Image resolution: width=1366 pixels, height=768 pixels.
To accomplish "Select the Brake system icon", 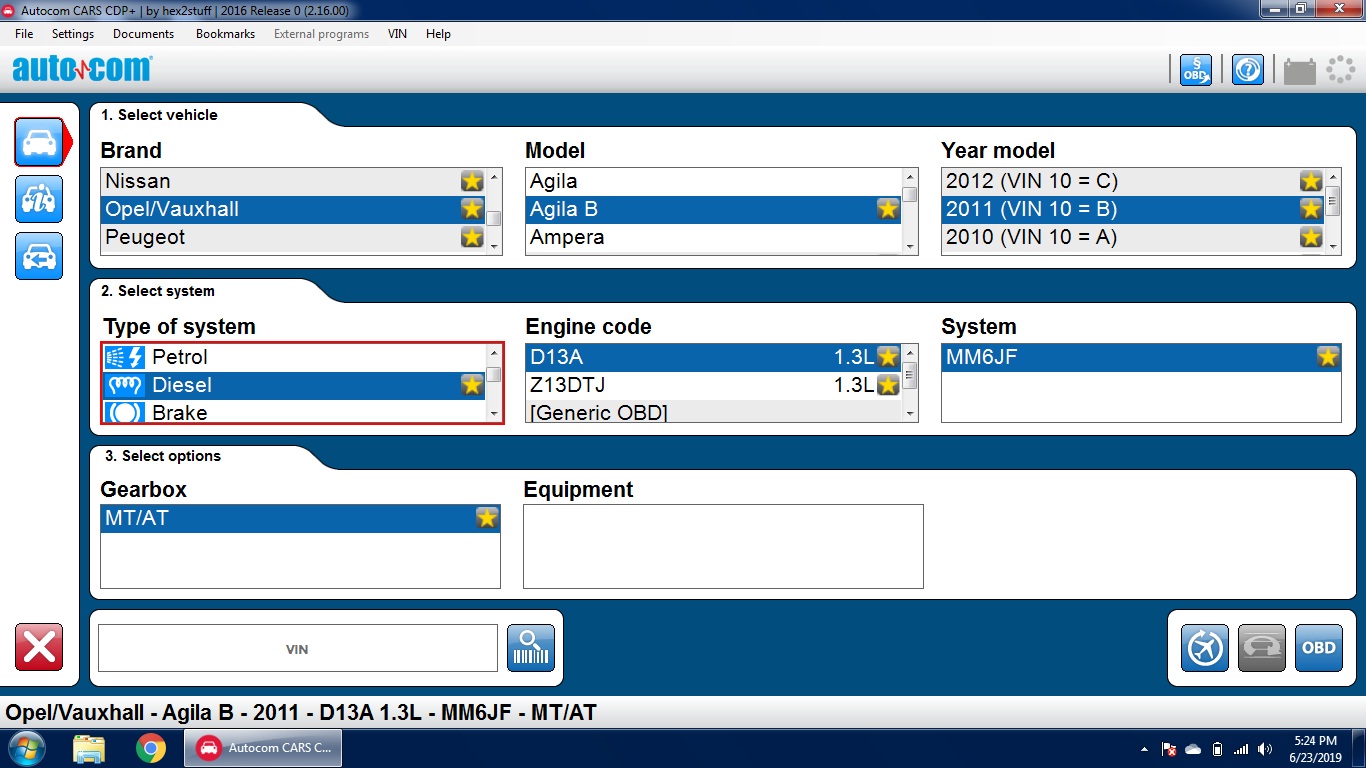I will point(125,412).
